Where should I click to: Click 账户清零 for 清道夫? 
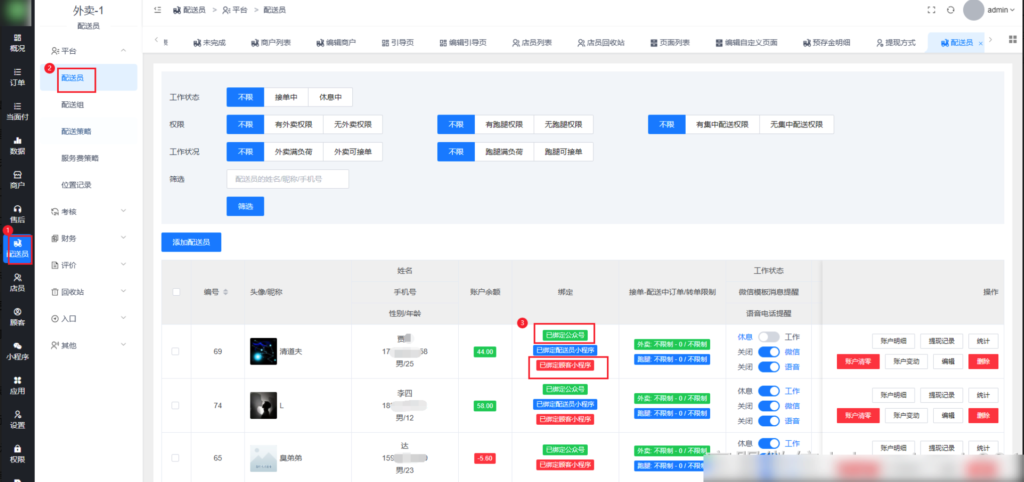pyautogui.click(x=858, y=362)
